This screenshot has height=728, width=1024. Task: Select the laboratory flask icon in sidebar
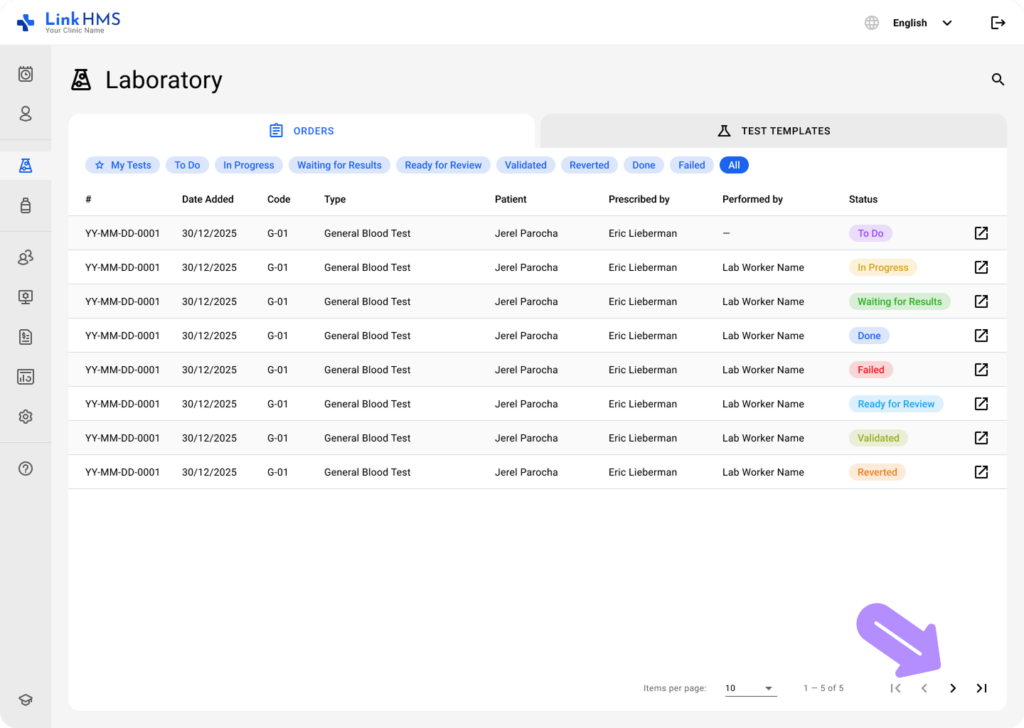click(25, 165)
